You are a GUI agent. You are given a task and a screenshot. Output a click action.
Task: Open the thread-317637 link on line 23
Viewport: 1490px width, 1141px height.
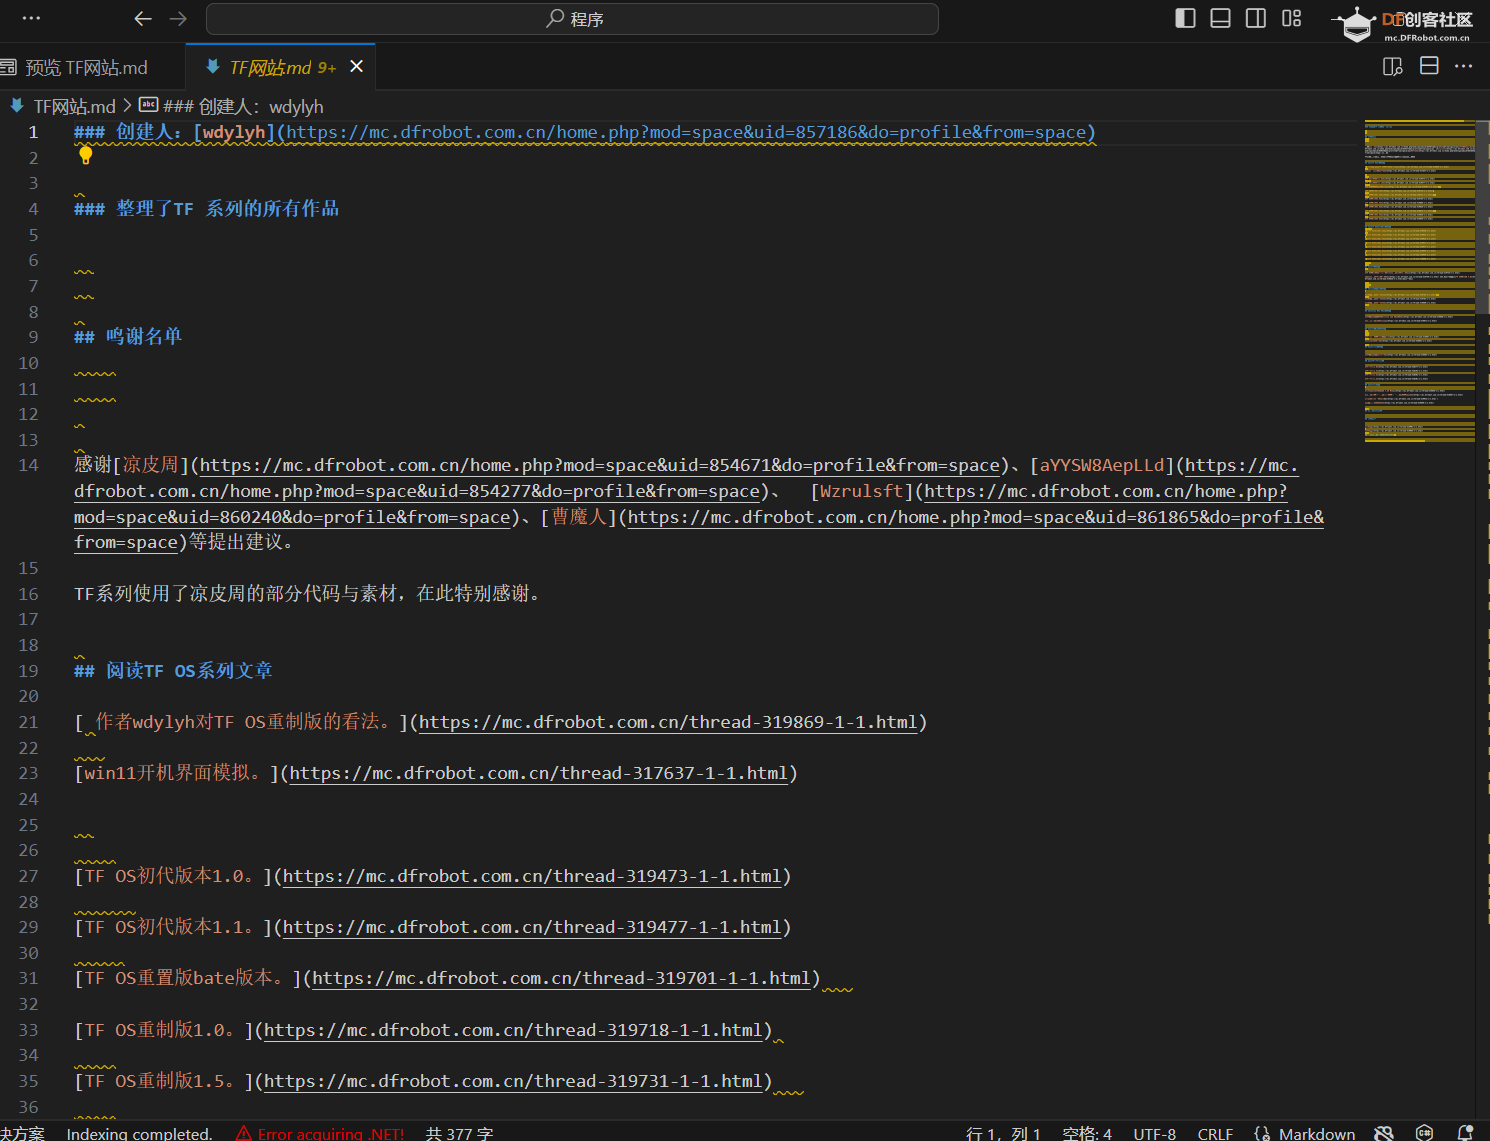pos(539,773)
